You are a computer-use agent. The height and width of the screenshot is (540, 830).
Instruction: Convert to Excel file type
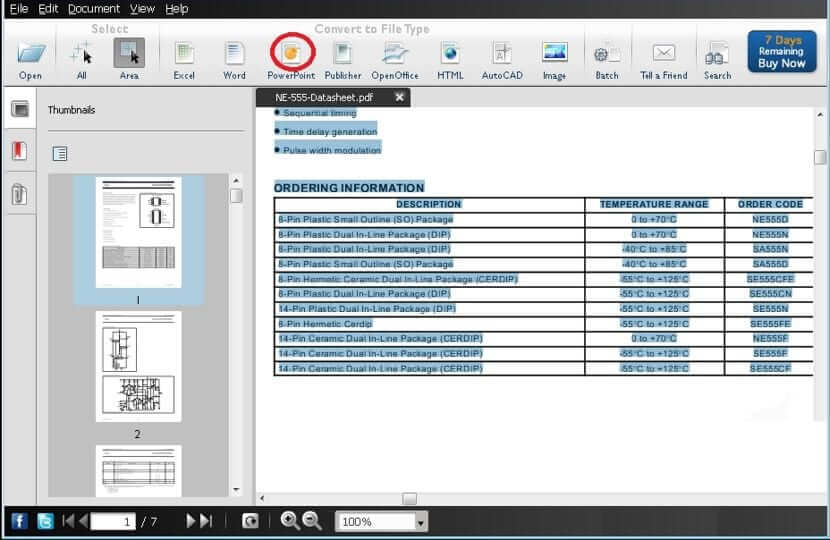tap(184, 60)
